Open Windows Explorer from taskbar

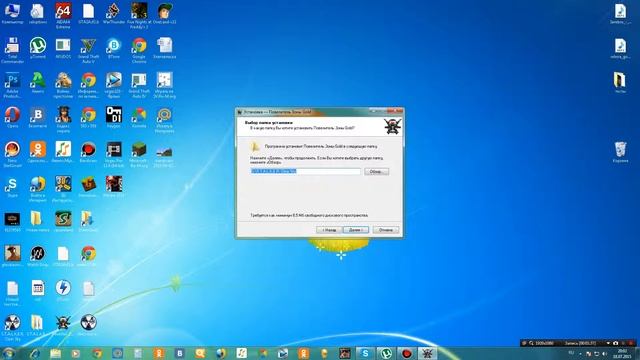click(56, 353)
